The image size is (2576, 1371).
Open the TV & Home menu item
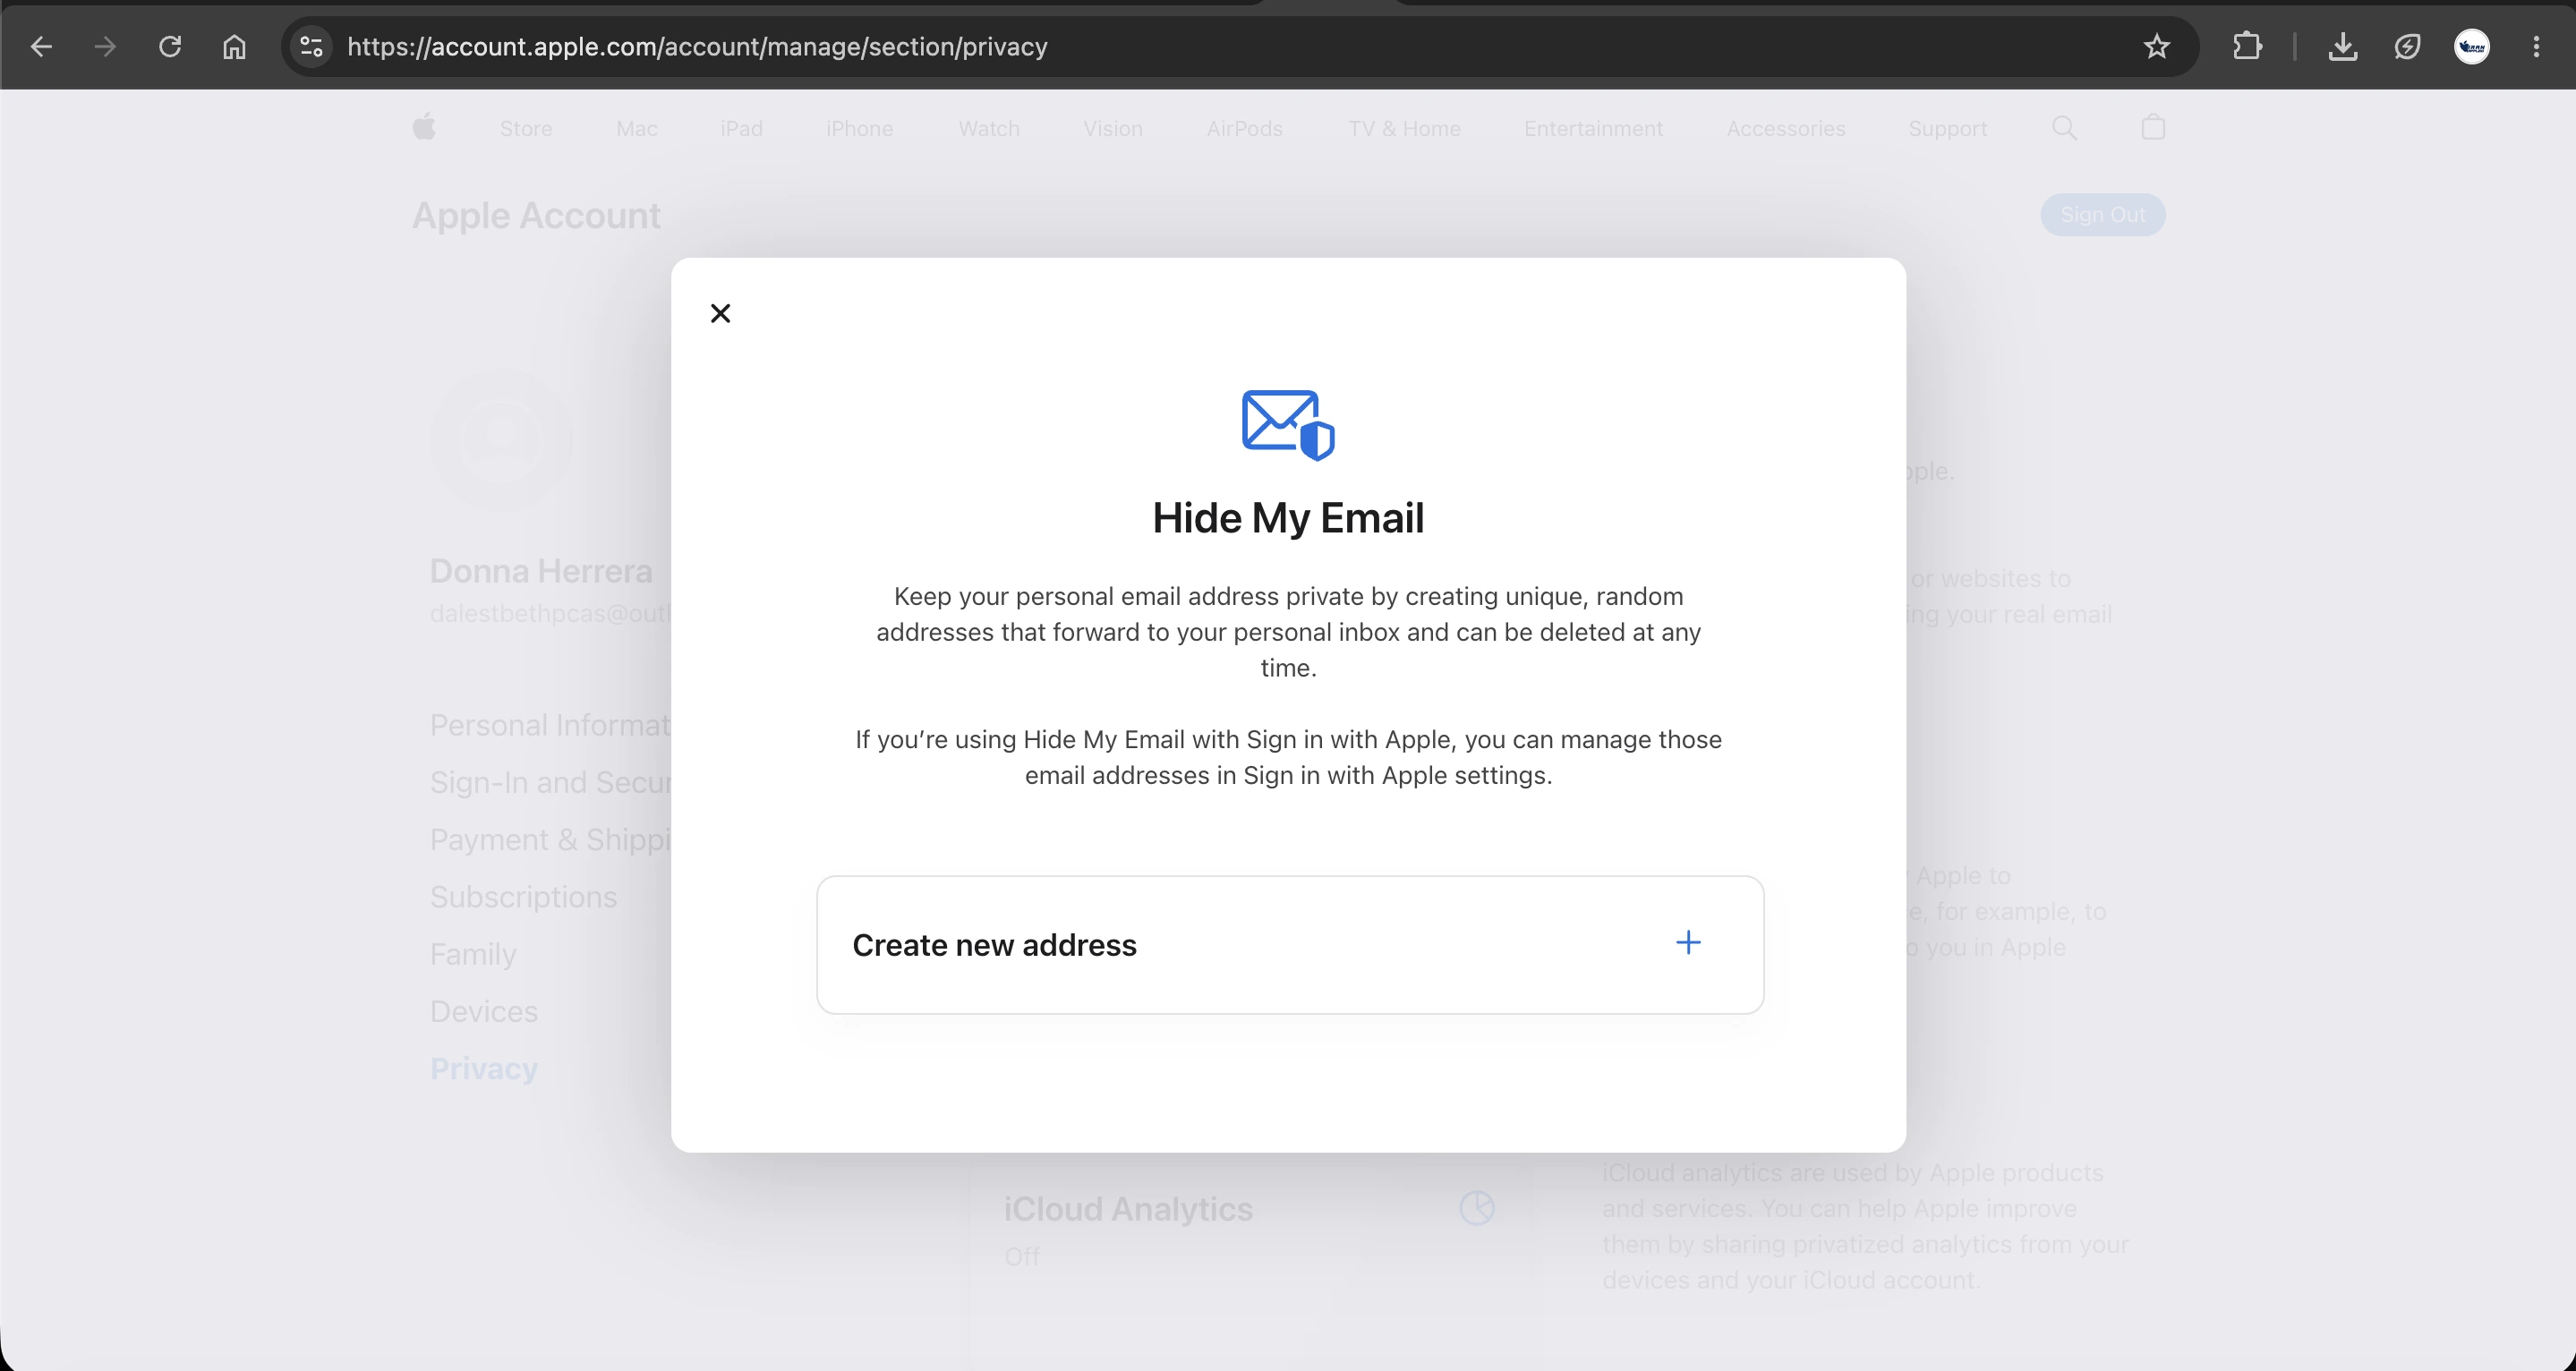point(1404,129)
